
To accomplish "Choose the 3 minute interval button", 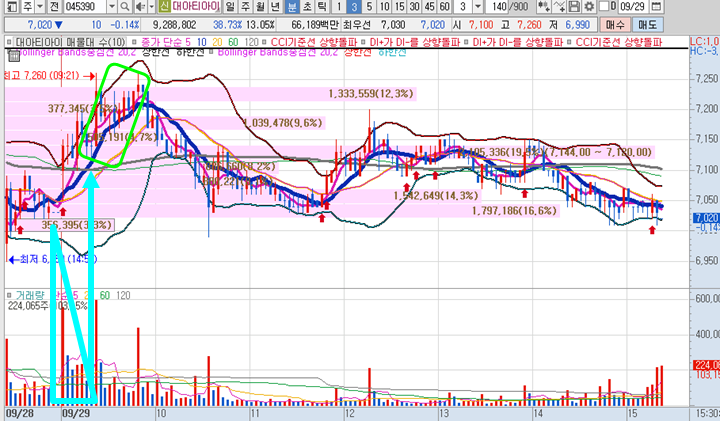I will (354, 6).
